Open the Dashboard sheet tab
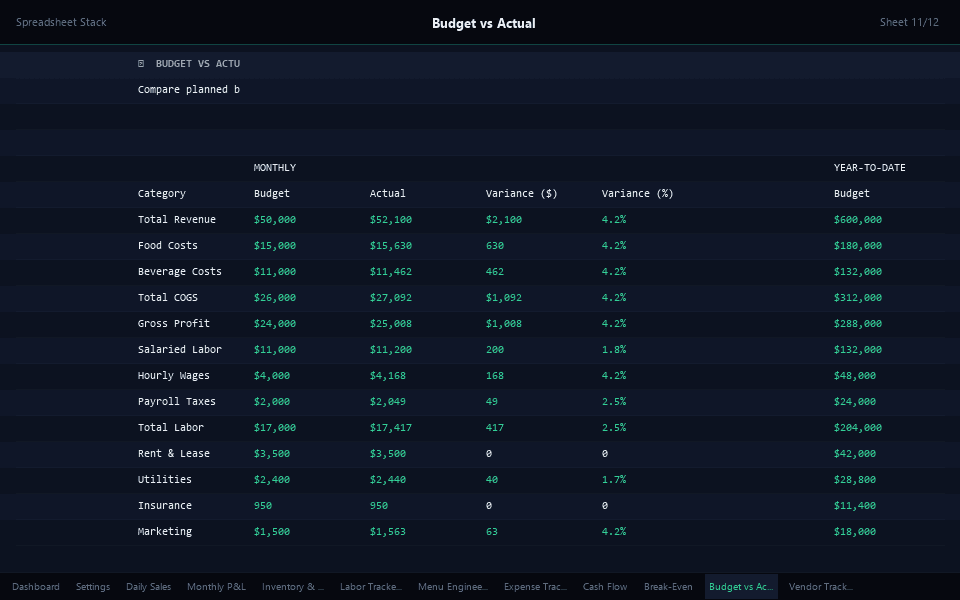Viewport: 960px width, 600px height. 36,587
